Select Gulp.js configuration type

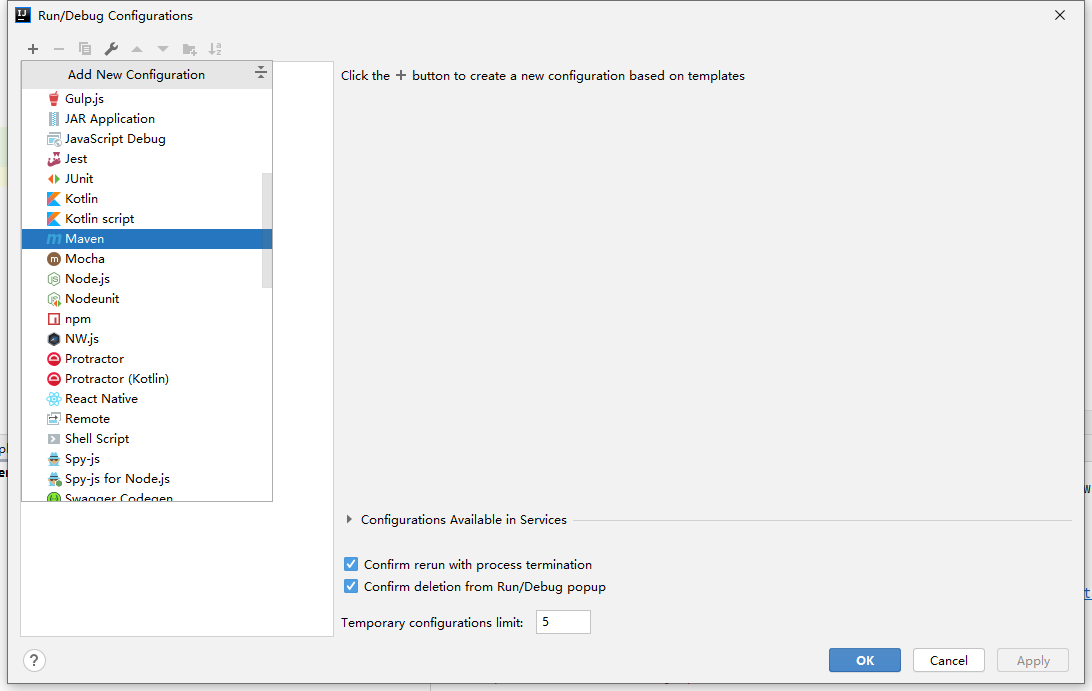click(147, 98)
